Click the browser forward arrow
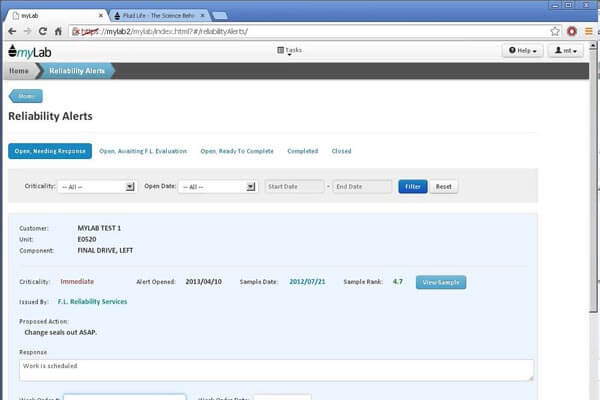Viewport: 600px width, 400px height. pyautogui.click(x=27, y=31)
